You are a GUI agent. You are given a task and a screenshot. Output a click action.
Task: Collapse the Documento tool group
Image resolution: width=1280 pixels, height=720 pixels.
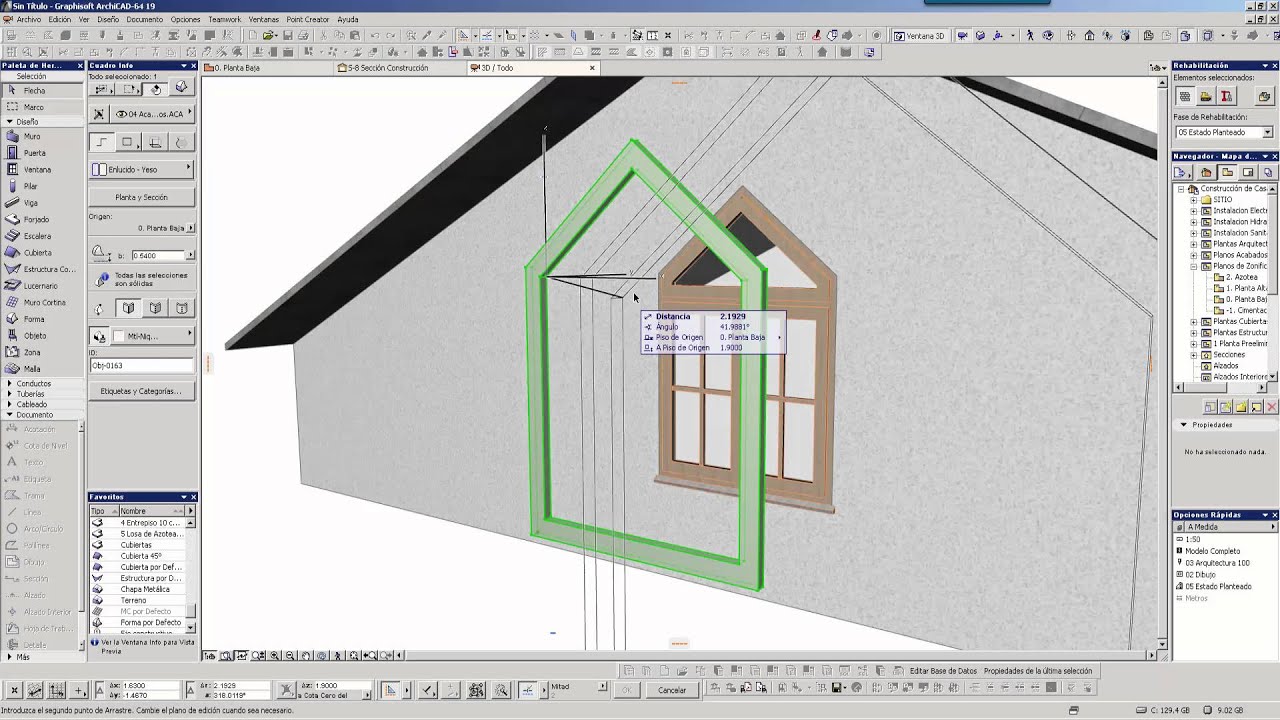9,415
